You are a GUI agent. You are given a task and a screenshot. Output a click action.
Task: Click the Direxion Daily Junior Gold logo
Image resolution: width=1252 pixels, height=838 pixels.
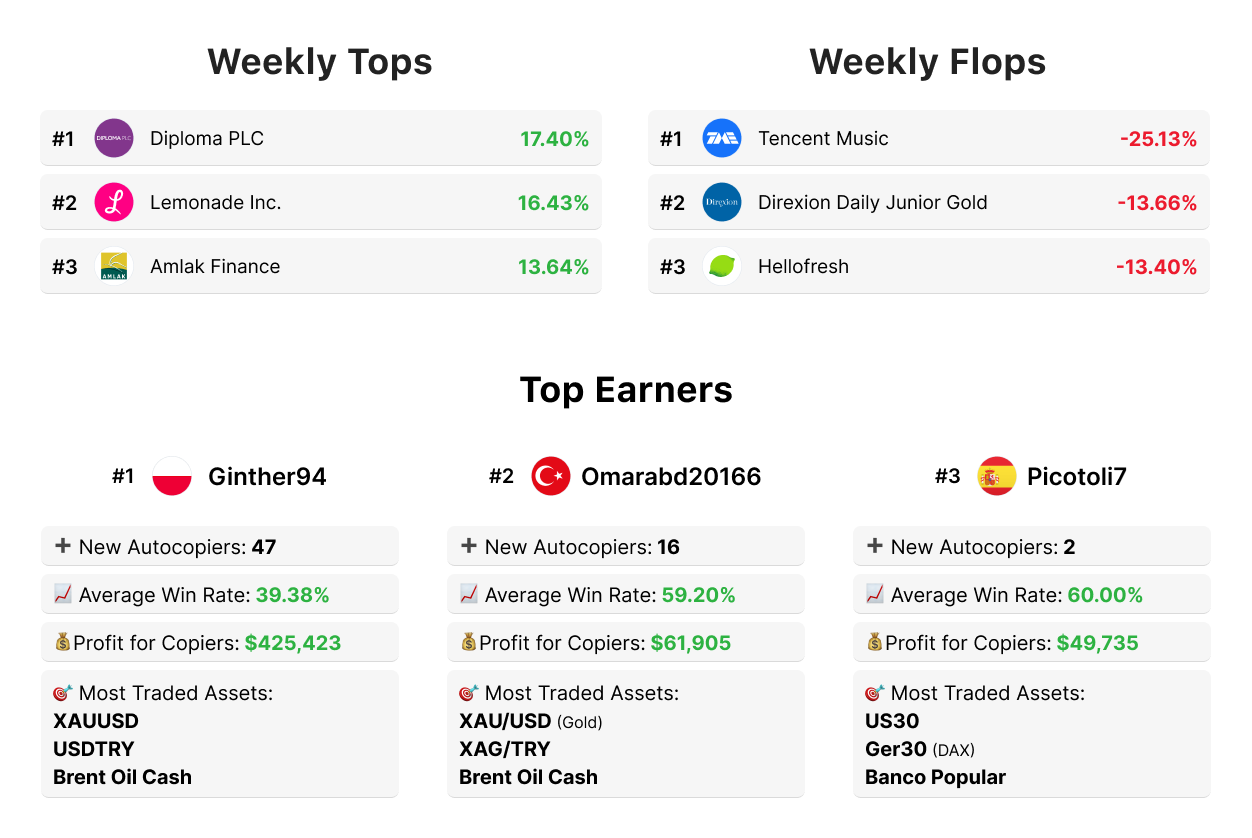(722, 202)
